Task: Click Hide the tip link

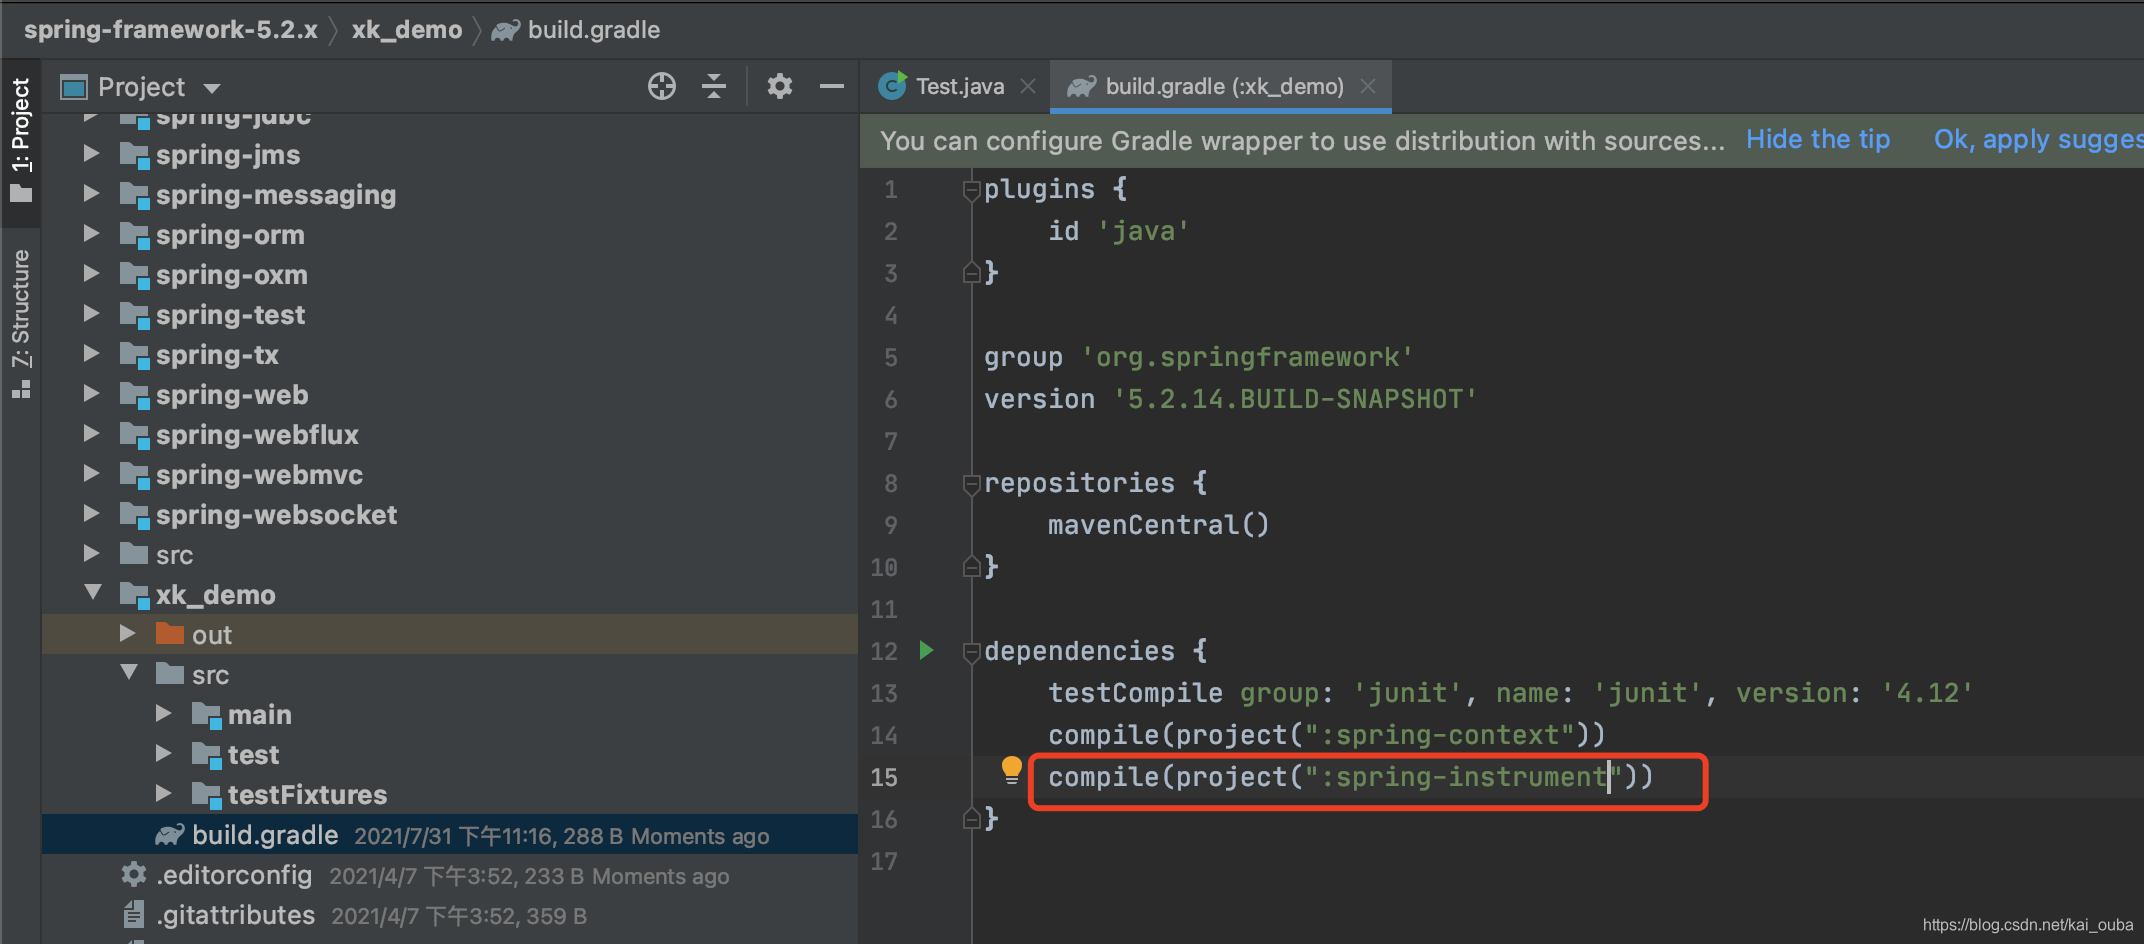Action: [1818, 140]
